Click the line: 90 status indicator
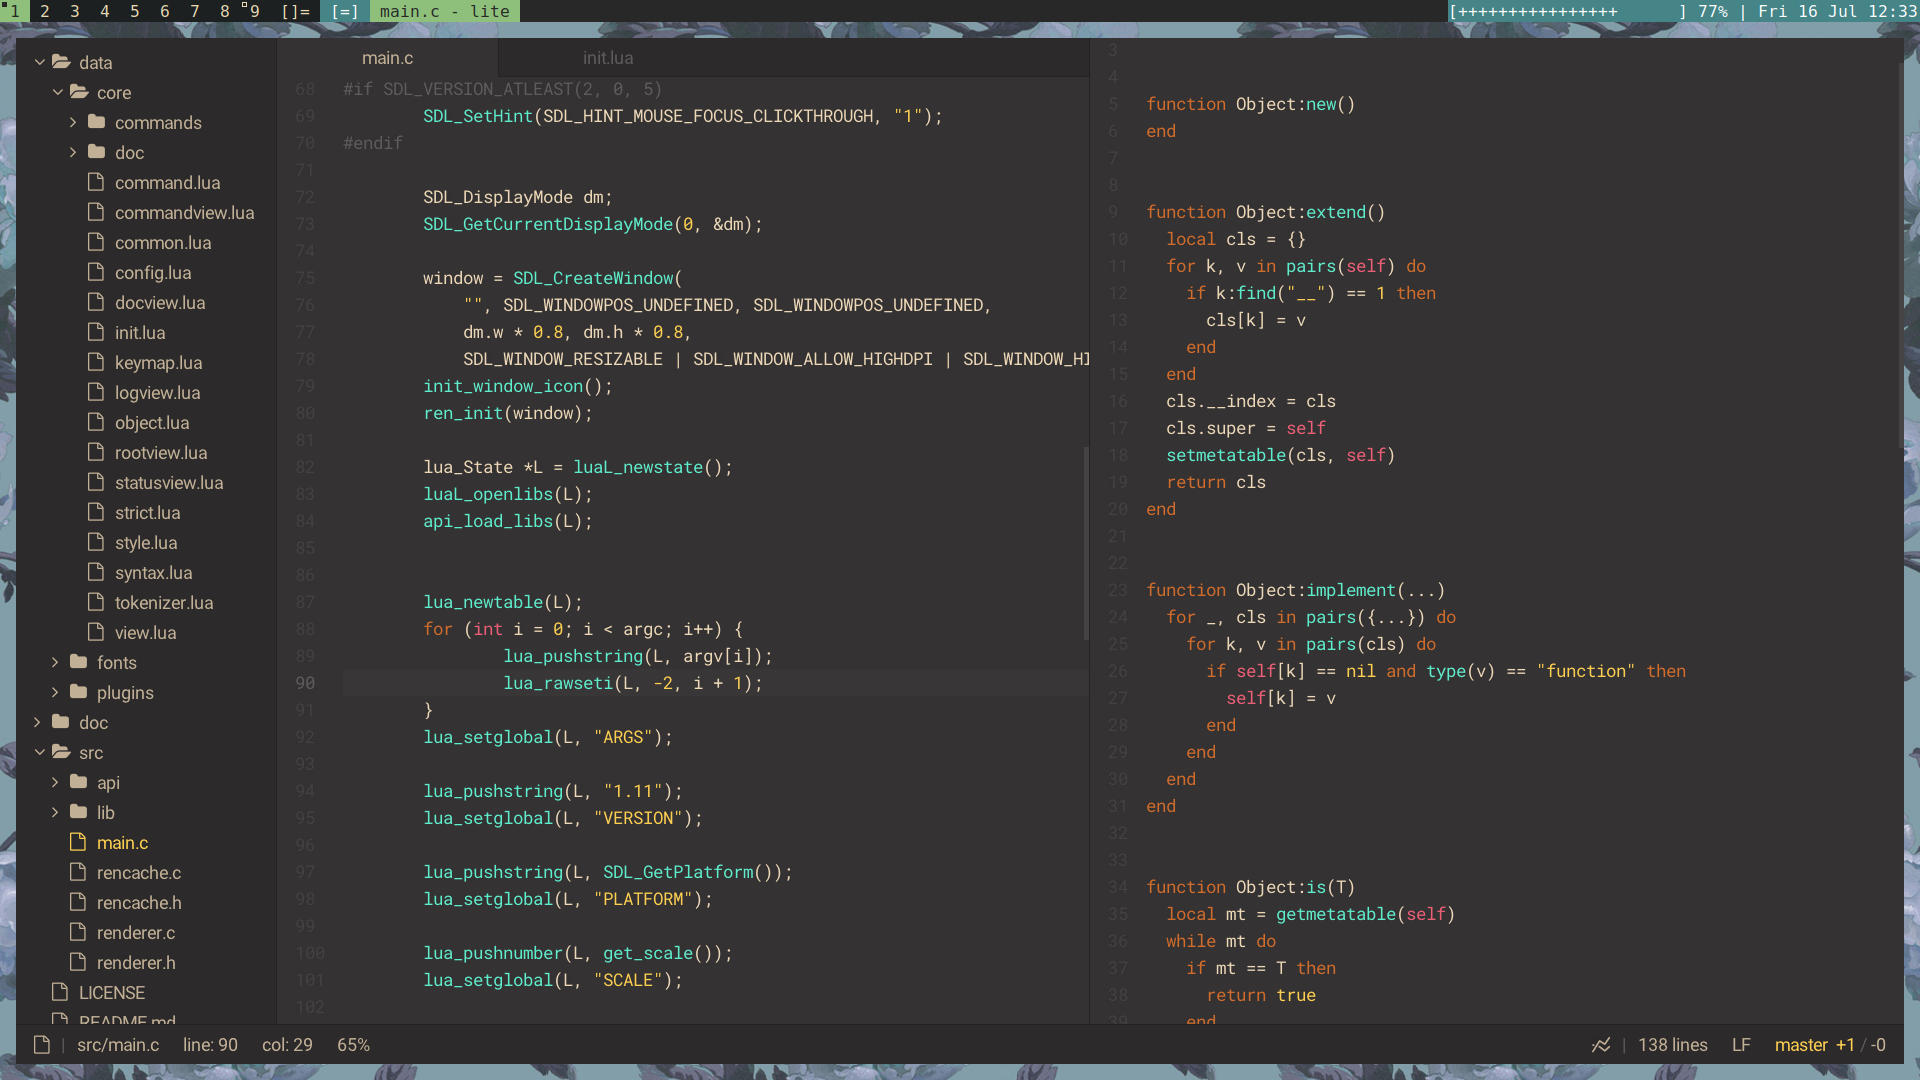This screenshot has width=1920, height=1080. point(210,1044)
